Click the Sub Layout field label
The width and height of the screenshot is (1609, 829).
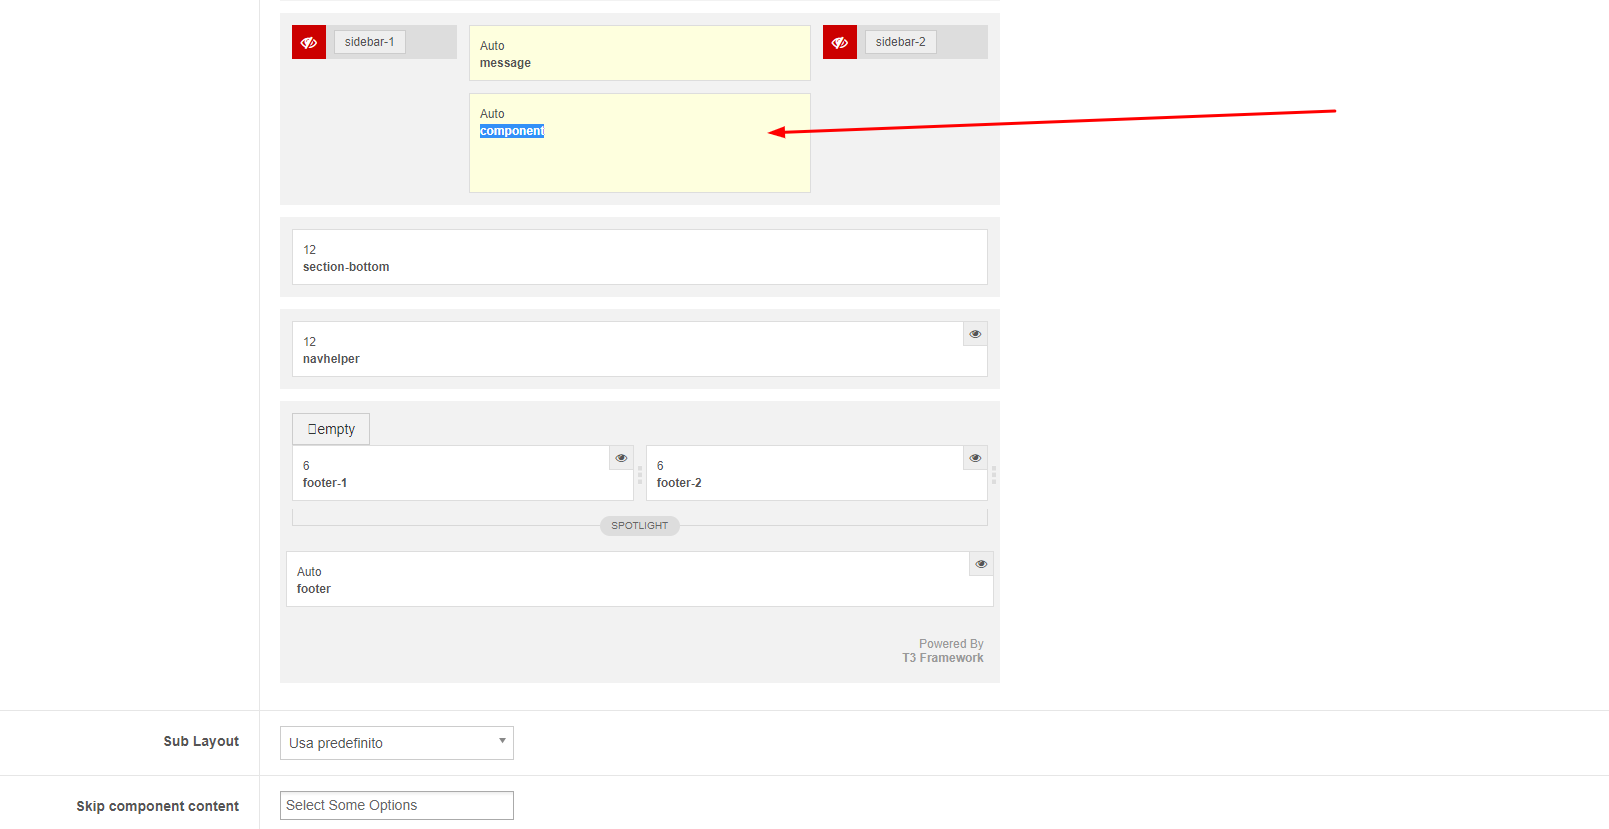click(201, 741)
